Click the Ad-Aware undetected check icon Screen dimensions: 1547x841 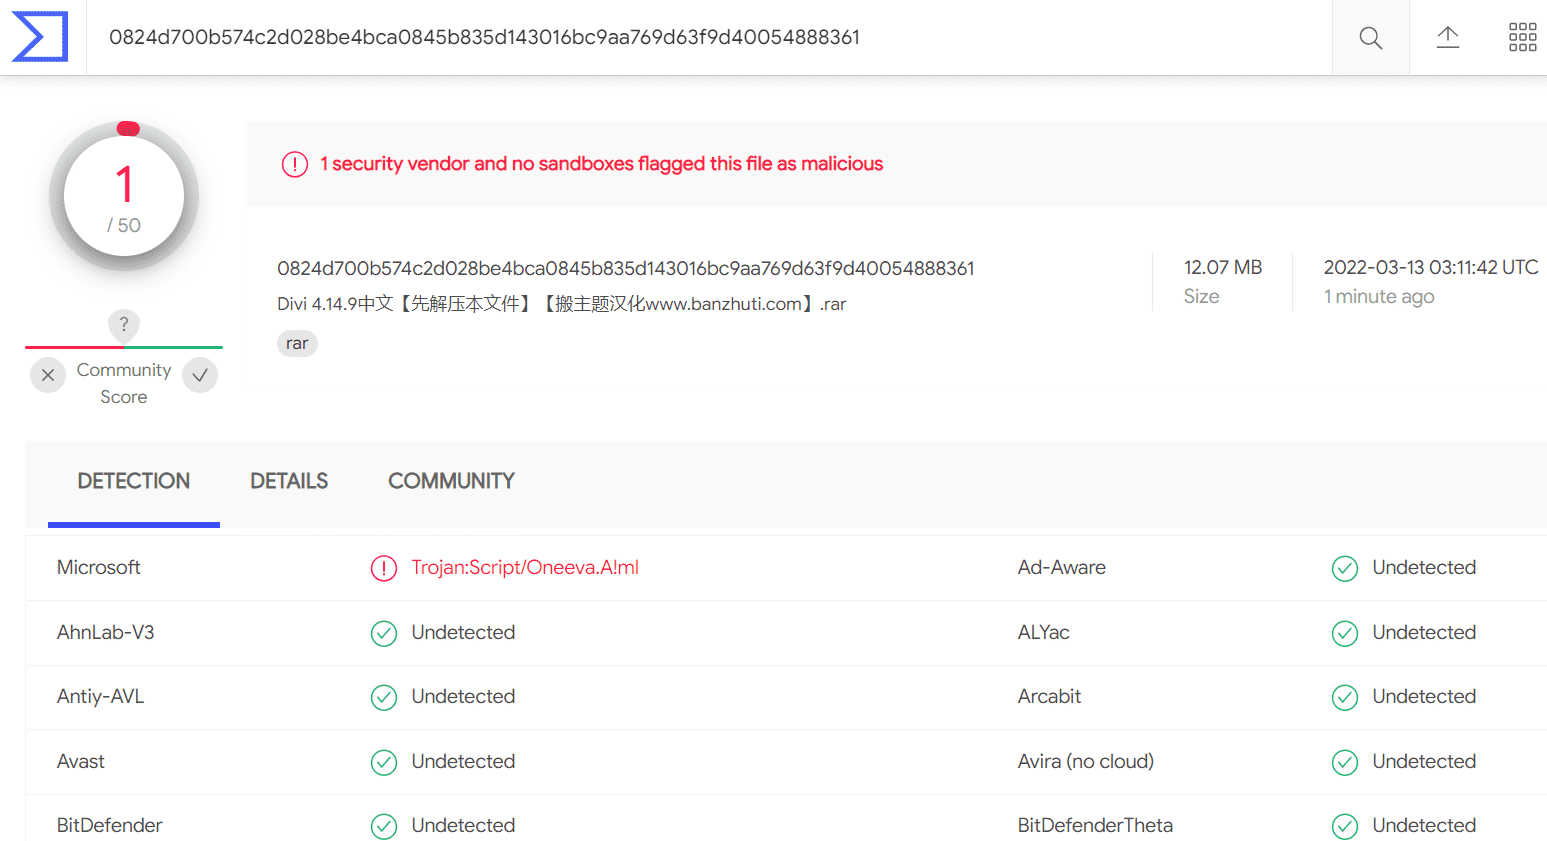(x=1345, y=568)
